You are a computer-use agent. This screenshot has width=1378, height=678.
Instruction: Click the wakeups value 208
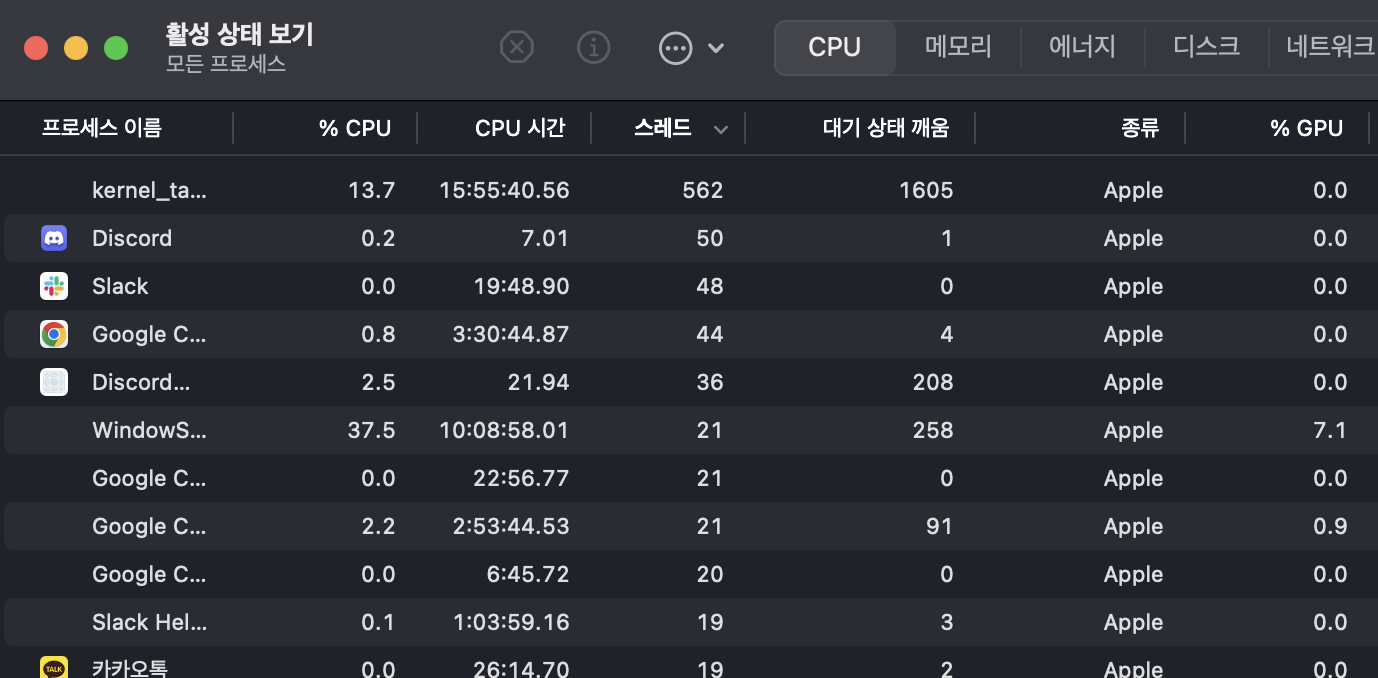point(933,382)
